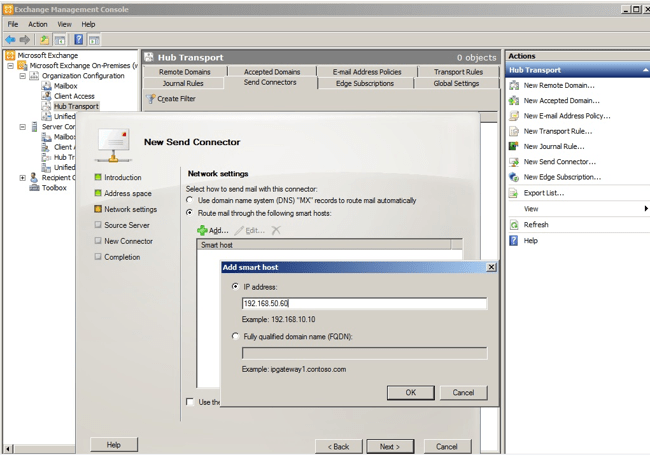
Task: Click the Recipient Configuration node icon
Action: pos(34,177)
